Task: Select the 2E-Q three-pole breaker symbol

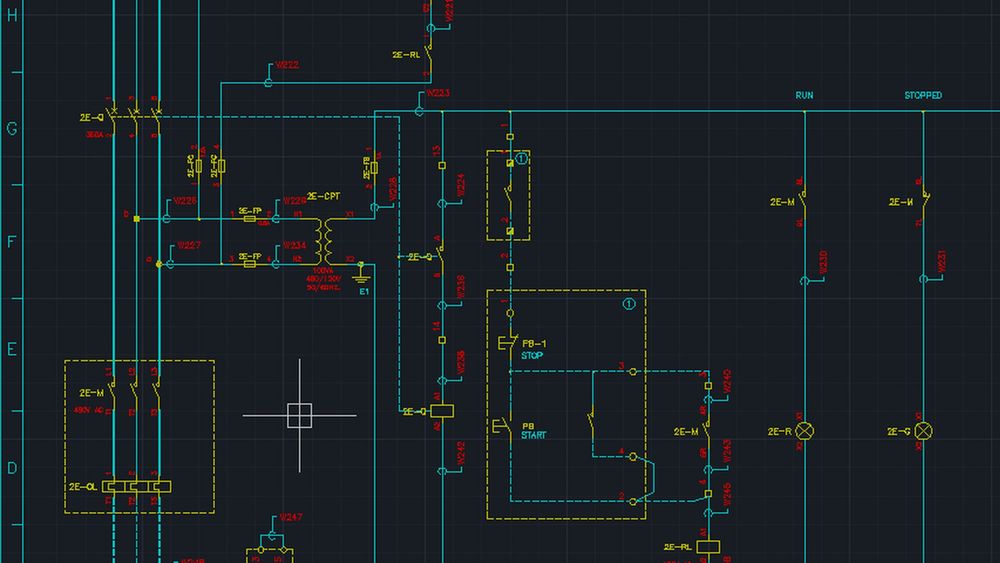Action: pos(135,117)
